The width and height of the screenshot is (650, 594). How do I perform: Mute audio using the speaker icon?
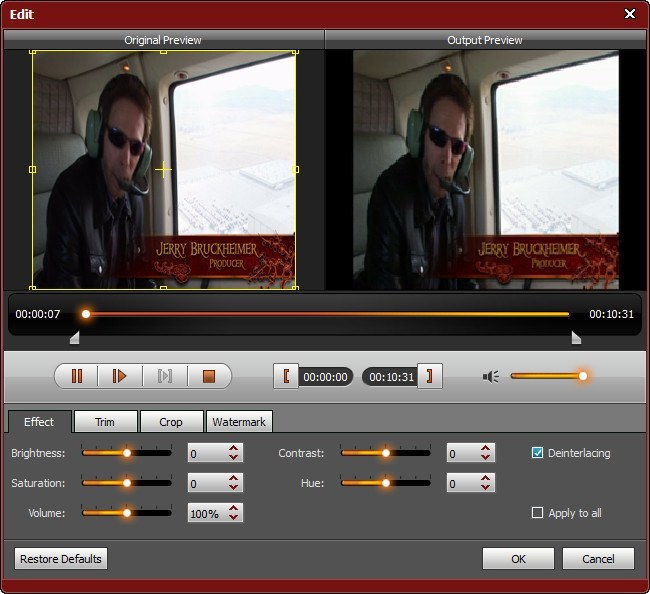tap(491, 376)
